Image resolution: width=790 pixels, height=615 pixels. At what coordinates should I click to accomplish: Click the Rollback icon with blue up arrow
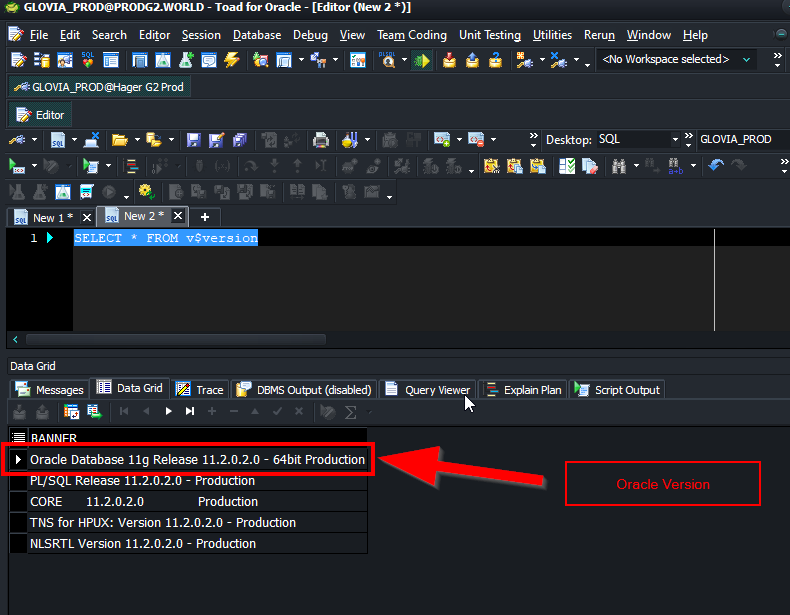click(x=472, y=60)
